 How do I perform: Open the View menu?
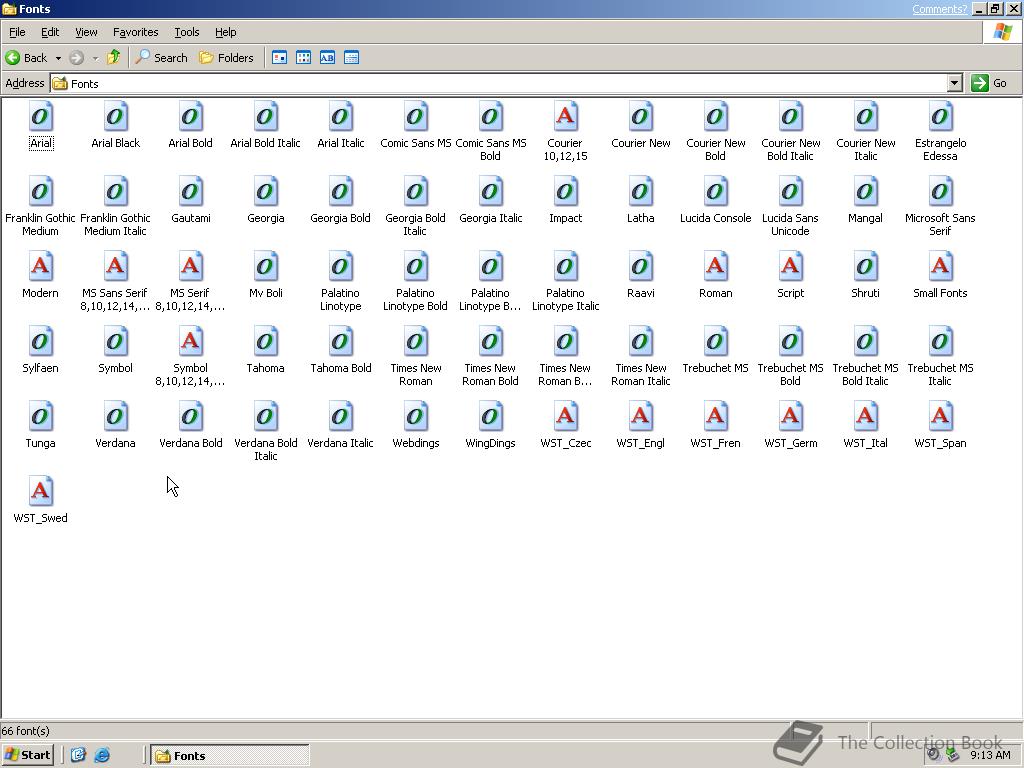[x=86, y=32]
